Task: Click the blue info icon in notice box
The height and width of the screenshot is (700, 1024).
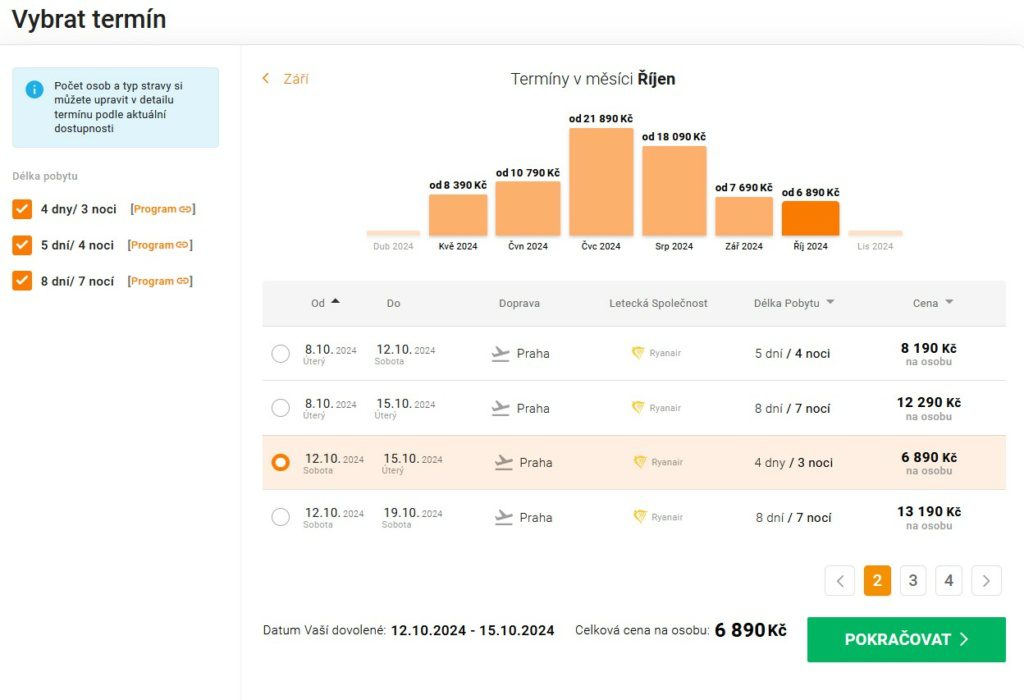Action: [x=34, y=89]
